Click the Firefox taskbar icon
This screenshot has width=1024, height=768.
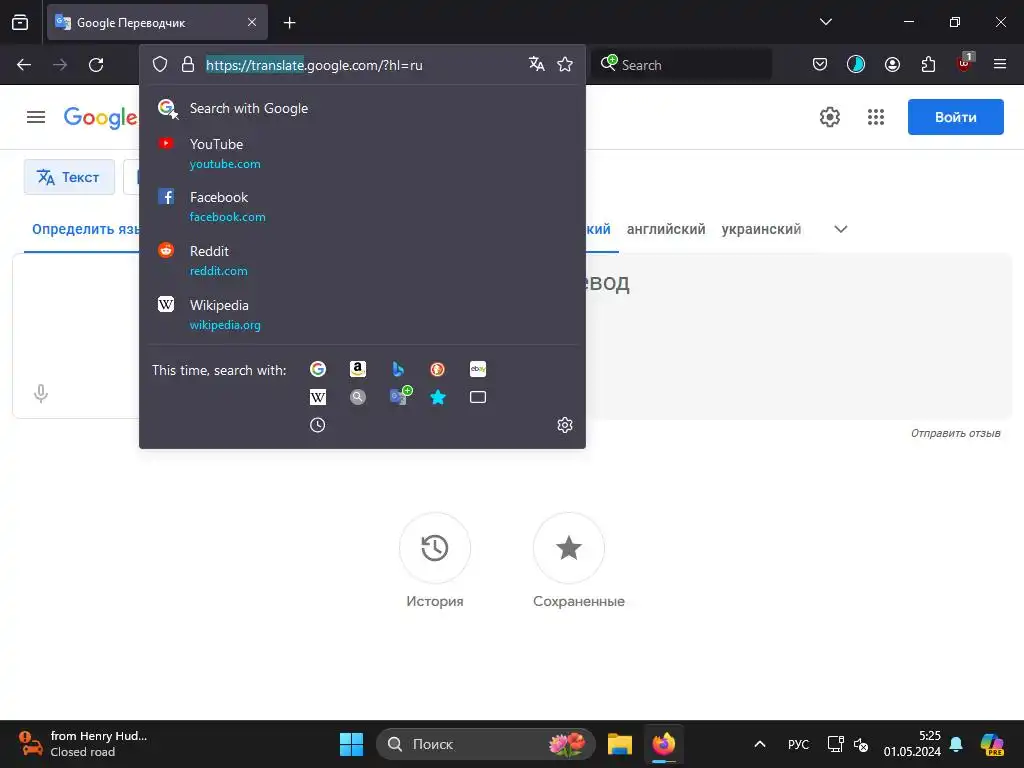click(664, 744)
